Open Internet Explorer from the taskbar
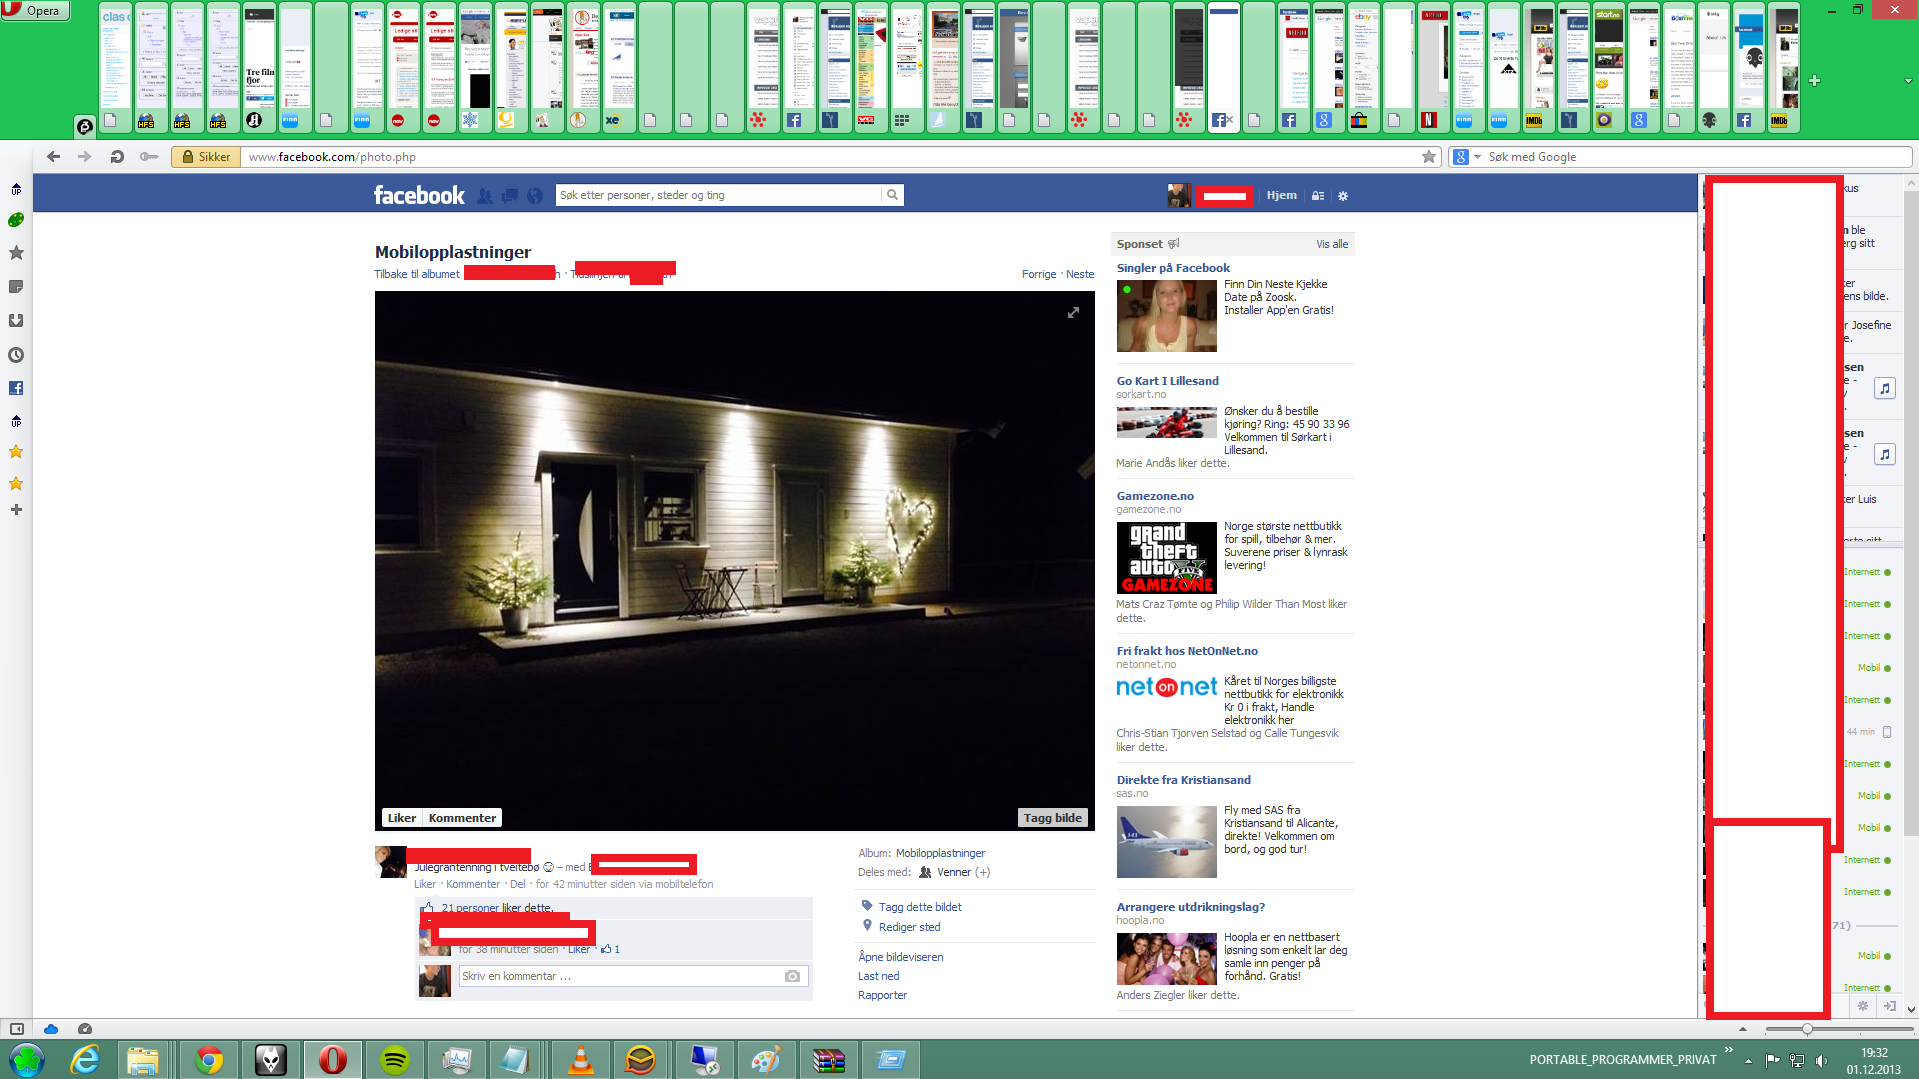1919x1079 pixels. pyautogui.click(x=85, y=1060)
